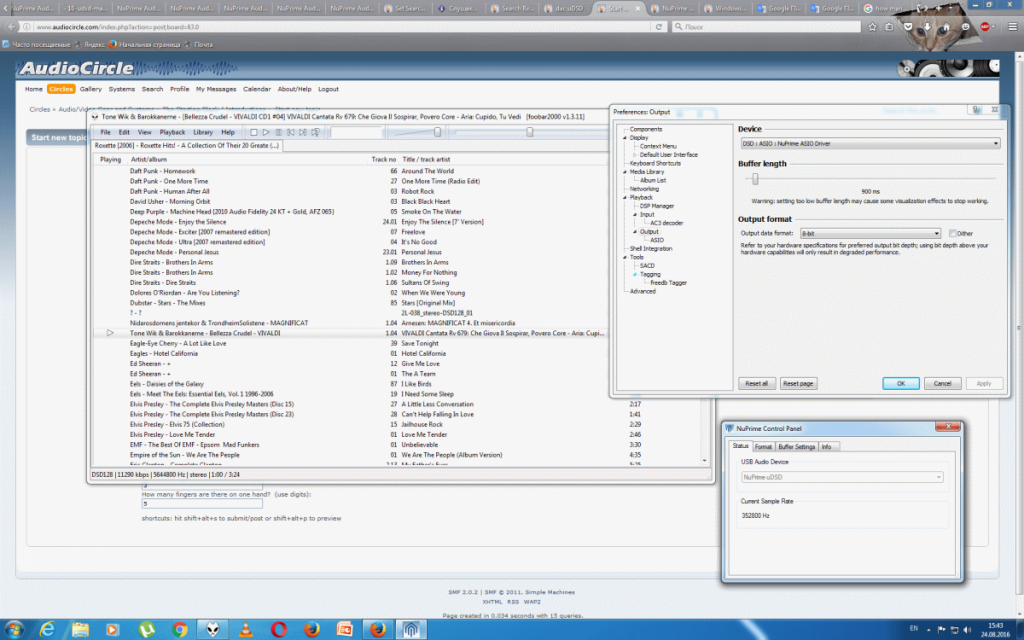
Task: Open the Output data format dropdown
Action: coord(870,233)
